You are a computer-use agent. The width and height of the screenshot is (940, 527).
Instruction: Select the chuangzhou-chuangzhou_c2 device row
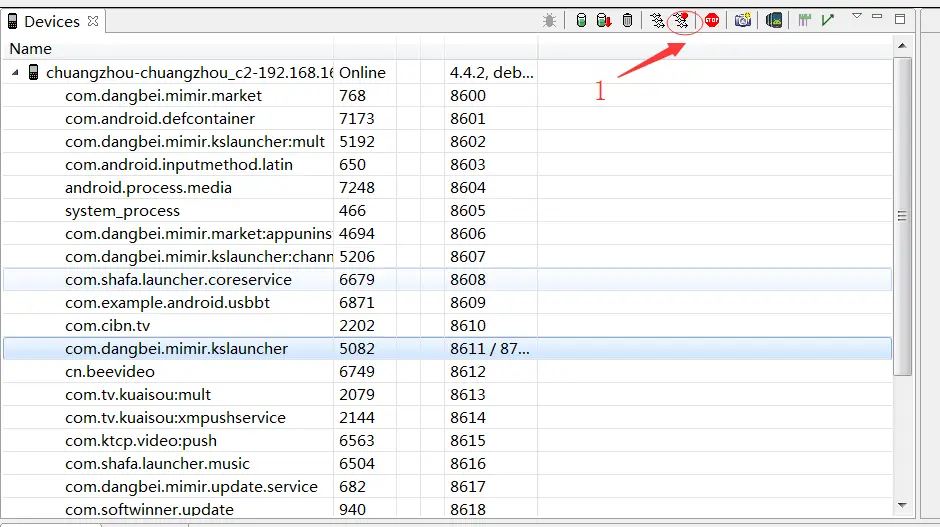point(447,73)
